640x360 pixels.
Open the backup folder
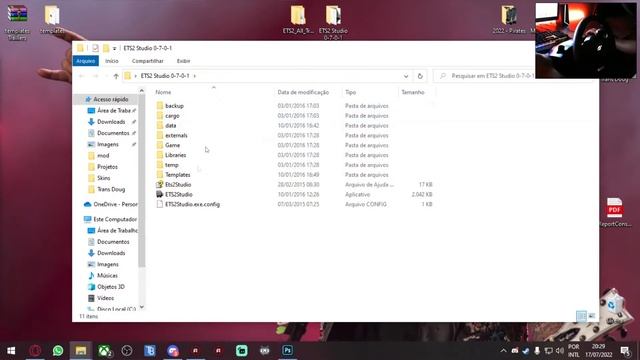click(x=174, y=106)
